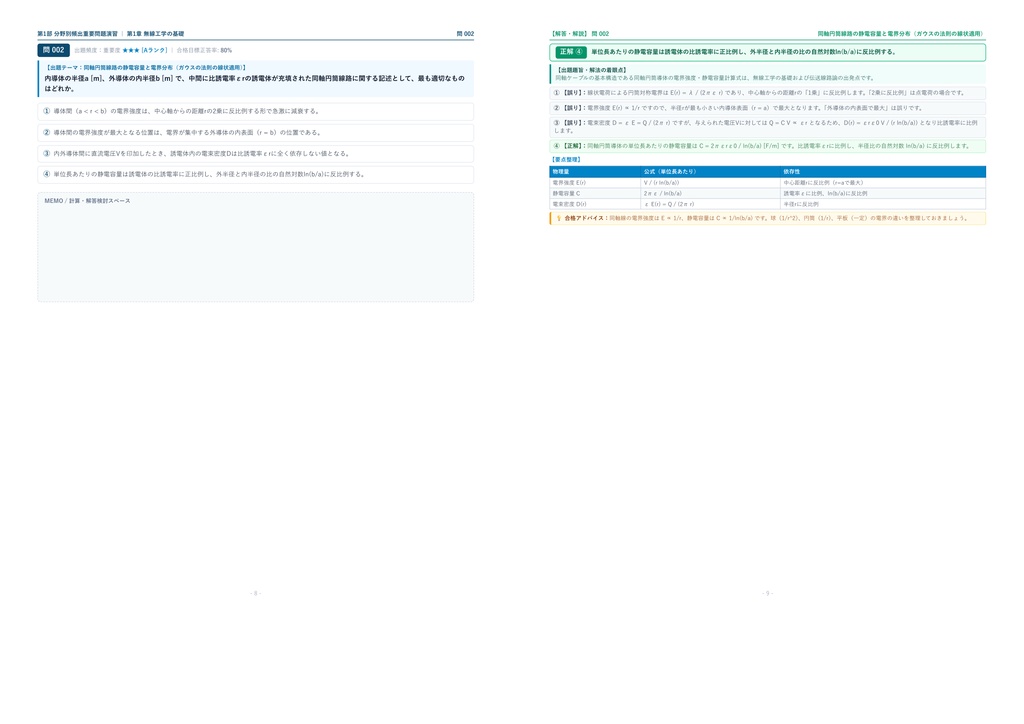1024x724 pixels.
Task: Select answer choice ④ on the question page
Action: tap(255, 175)
